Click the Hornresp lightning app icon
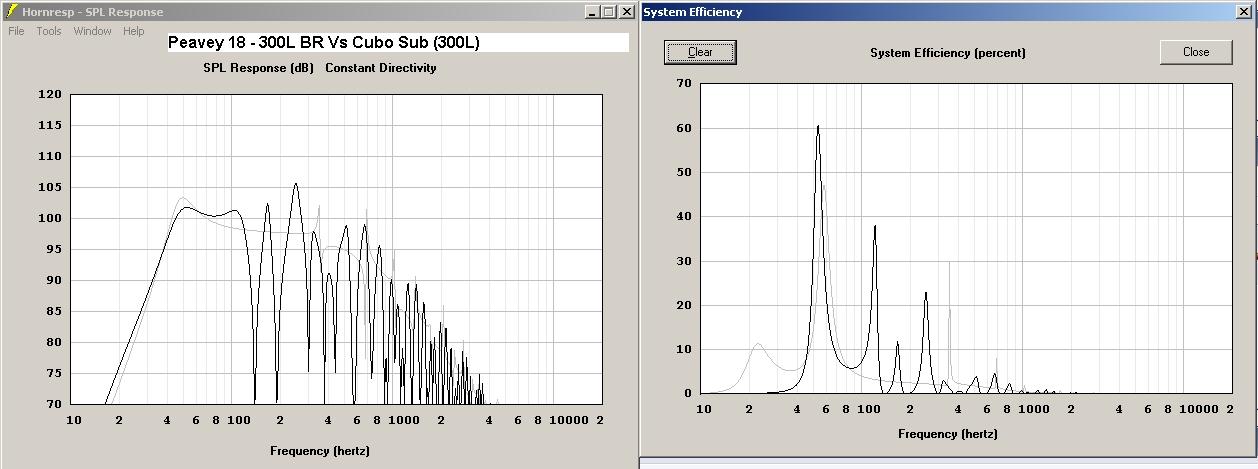 11,12
